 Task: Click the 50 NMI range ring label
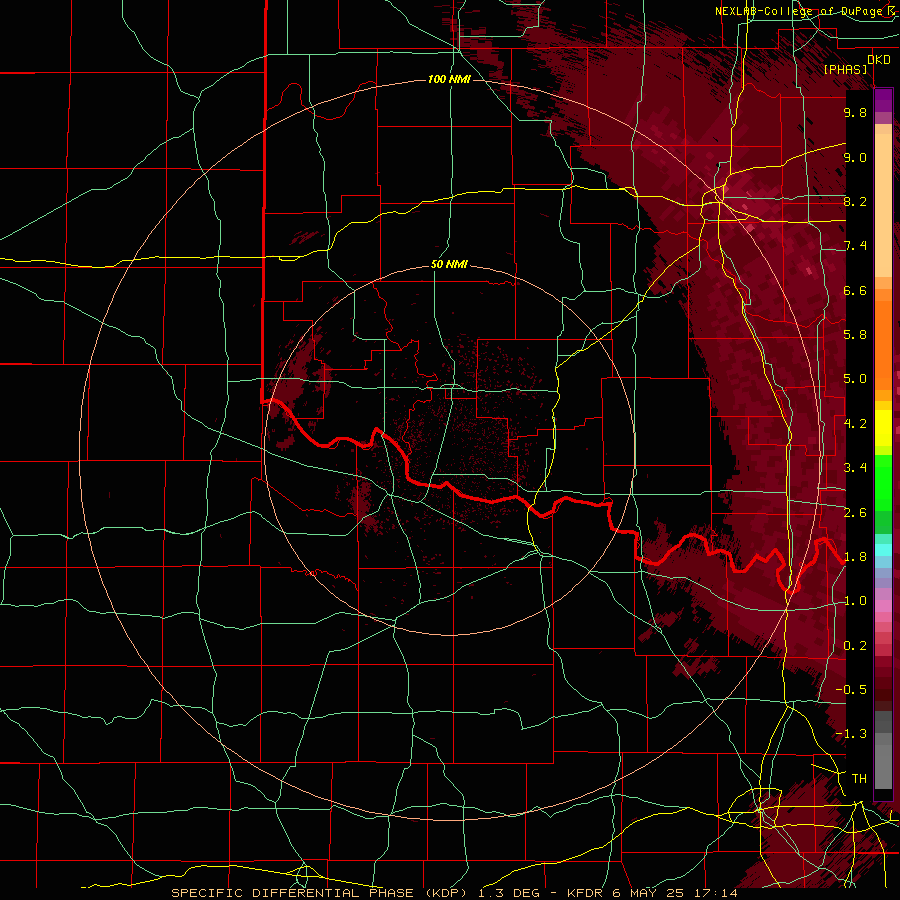pos(449,265)
